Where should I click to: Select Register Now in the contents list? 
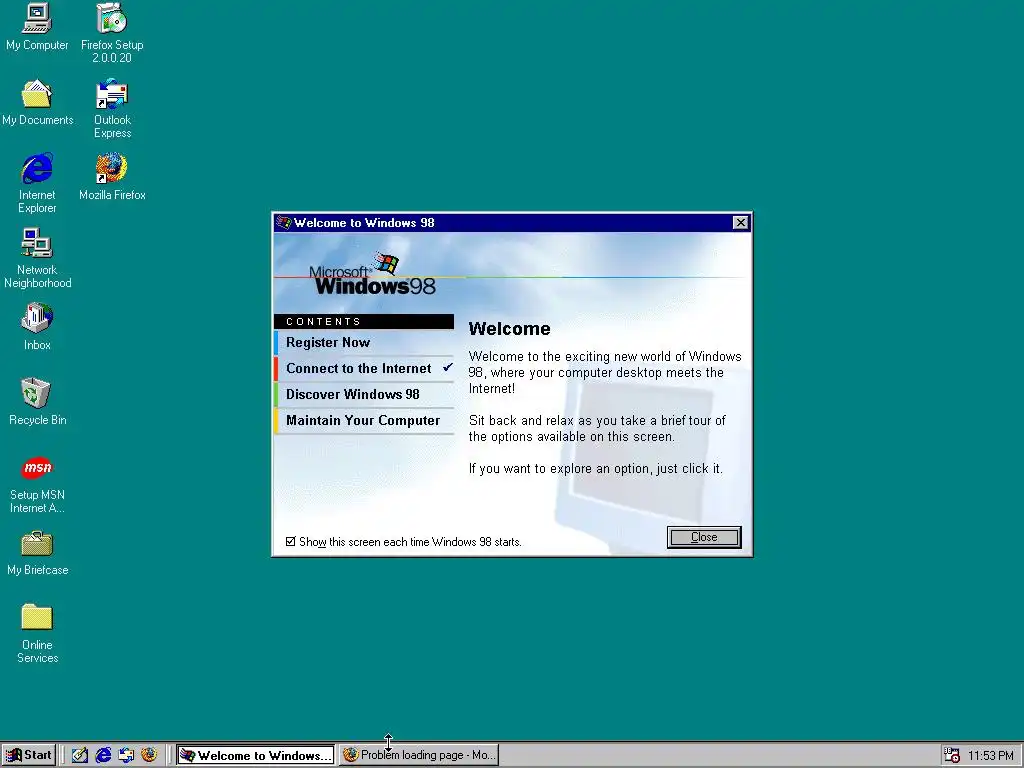pos(364,342)
